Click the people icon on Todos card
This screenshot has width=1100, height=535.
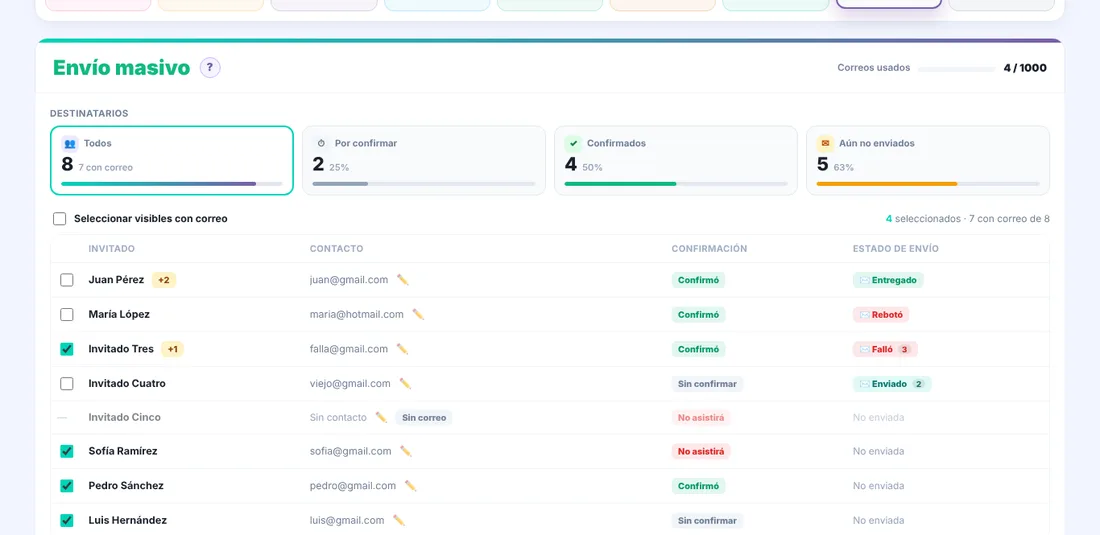[69, 144]
